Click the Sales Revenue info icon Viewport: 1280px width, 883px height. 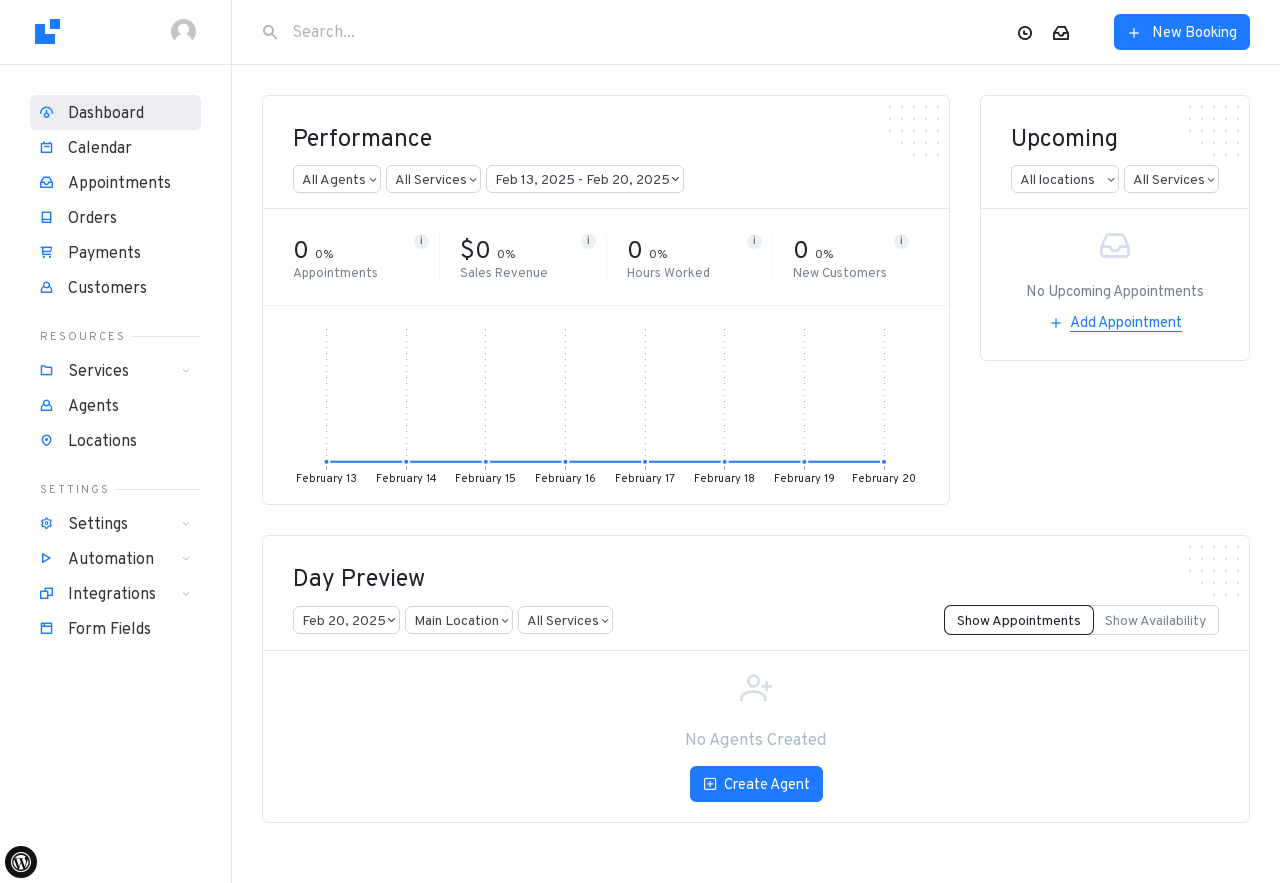click(x=588, y=241)
